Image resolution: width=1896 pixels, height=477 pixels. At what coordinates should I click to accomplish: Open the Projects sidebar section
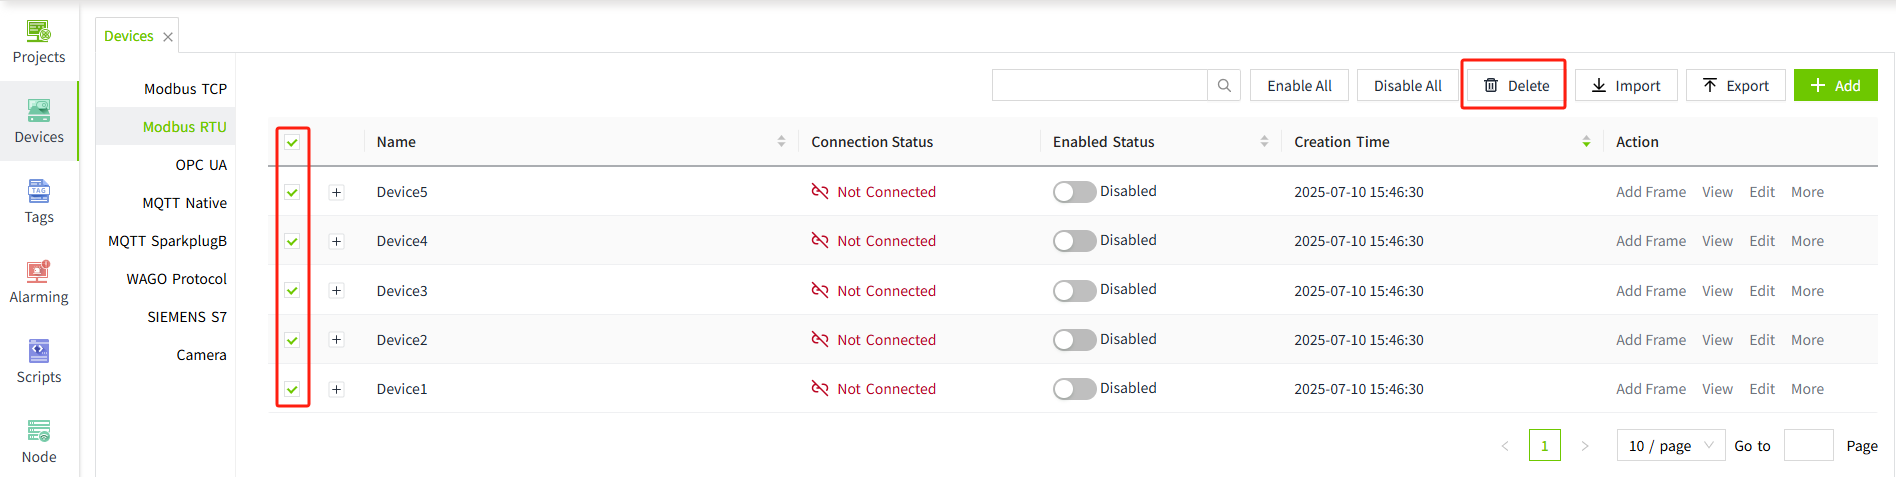pos(39,42)
